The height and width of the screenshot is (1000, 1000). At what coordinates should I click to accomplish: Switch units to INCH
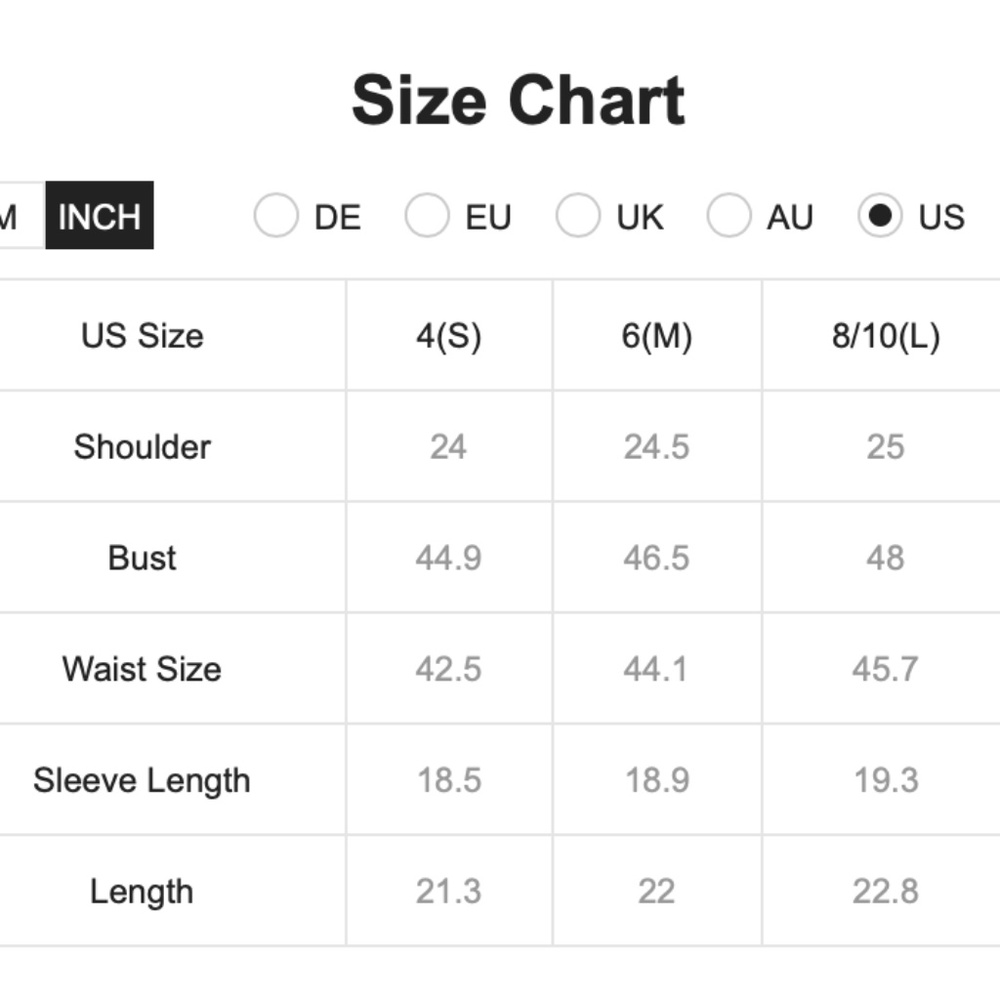99,216
